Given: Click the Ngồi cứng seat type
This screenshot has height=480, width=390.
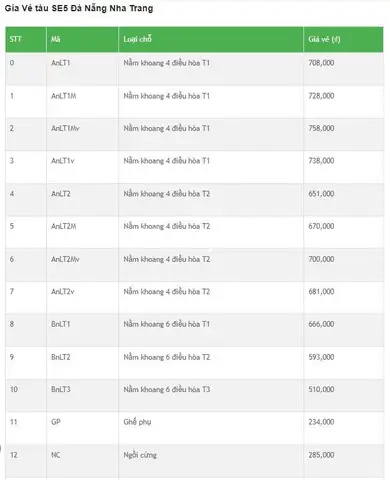Looking at the screenshot, I should click(x=140, y=455).
